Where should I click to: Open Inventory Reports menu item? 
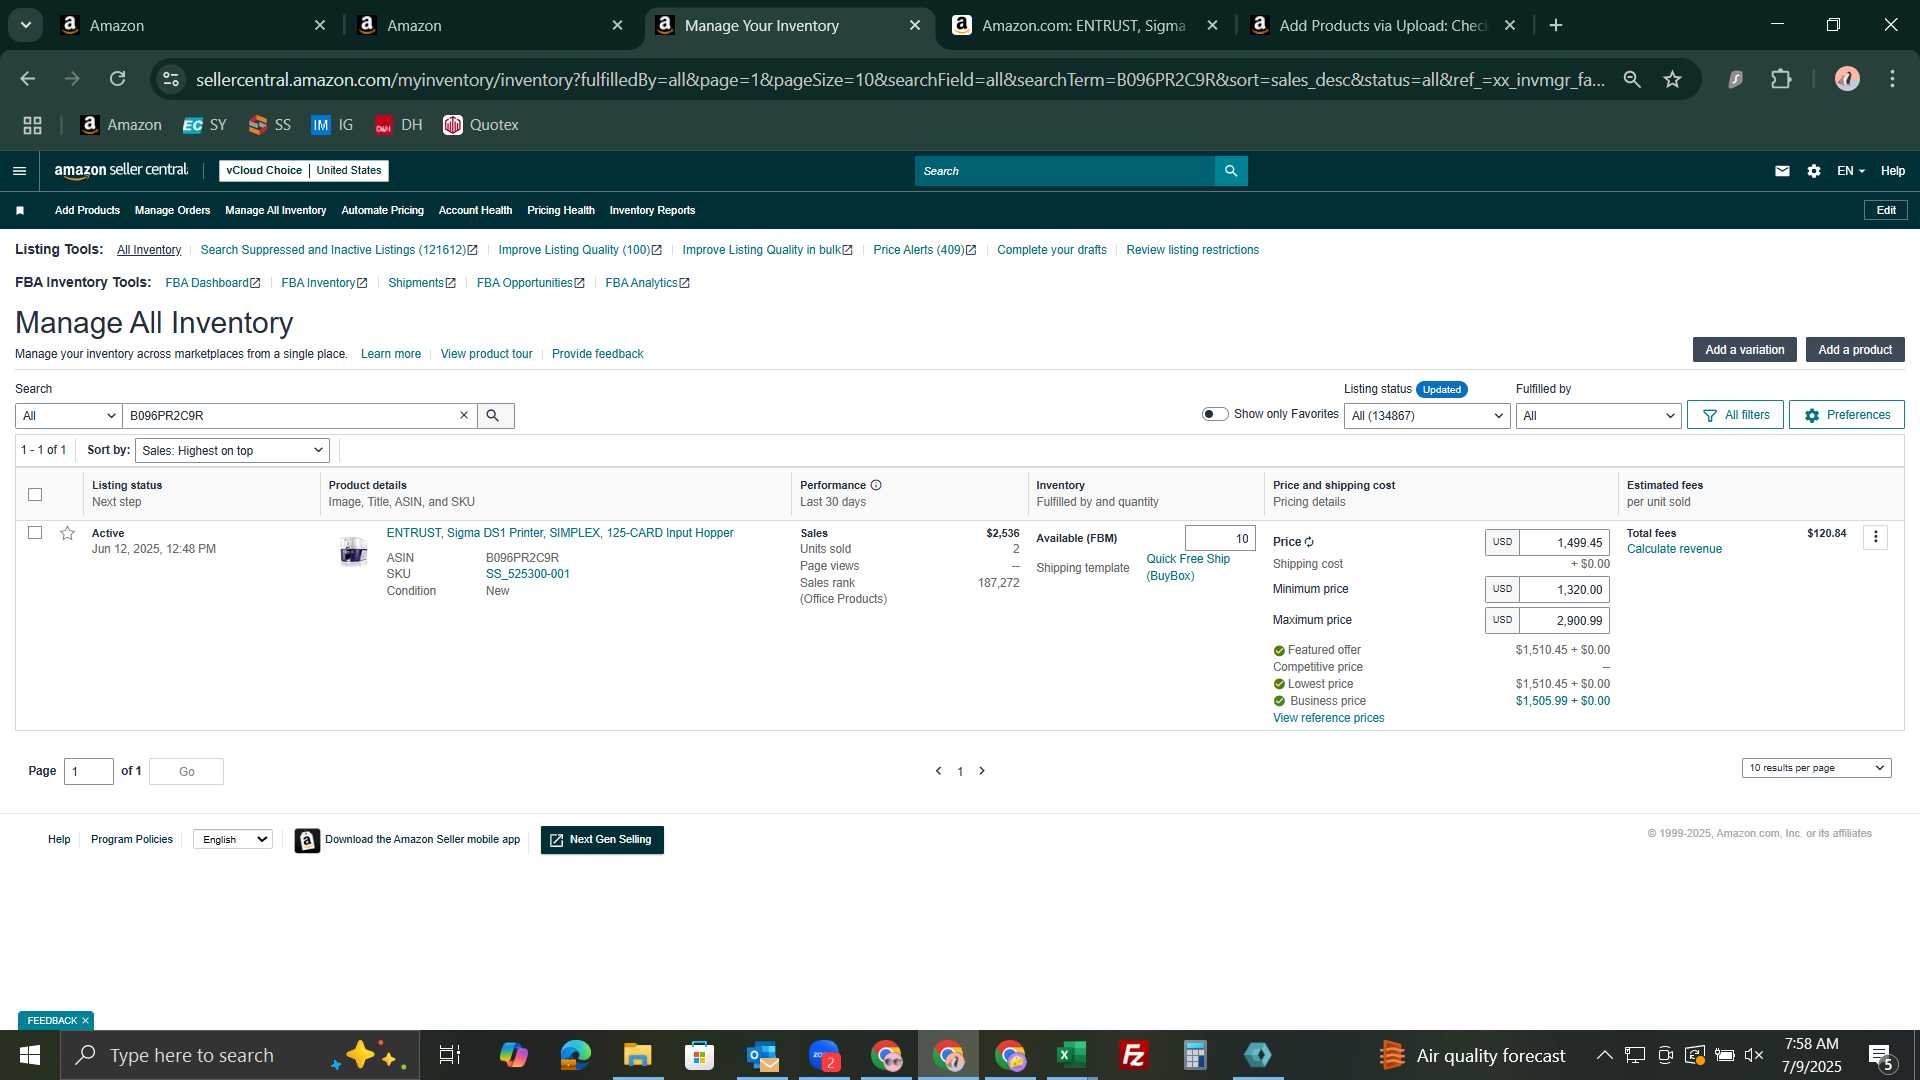pyautogui.click(x=652, y=211)
